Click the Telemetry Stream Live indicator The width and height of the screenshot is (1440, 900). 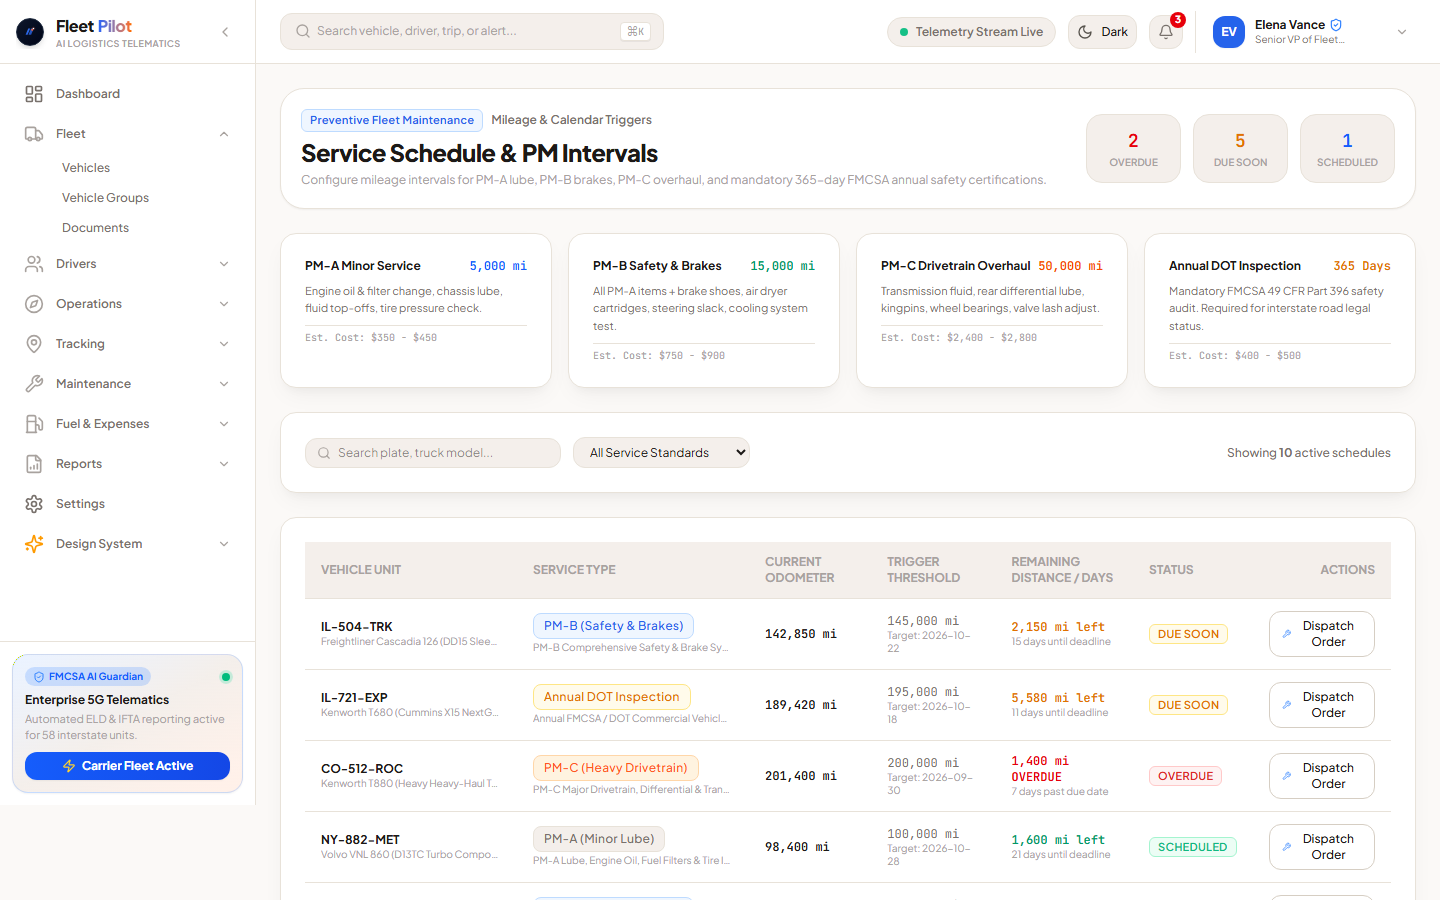pyautogui.click(x=971, y=32)
